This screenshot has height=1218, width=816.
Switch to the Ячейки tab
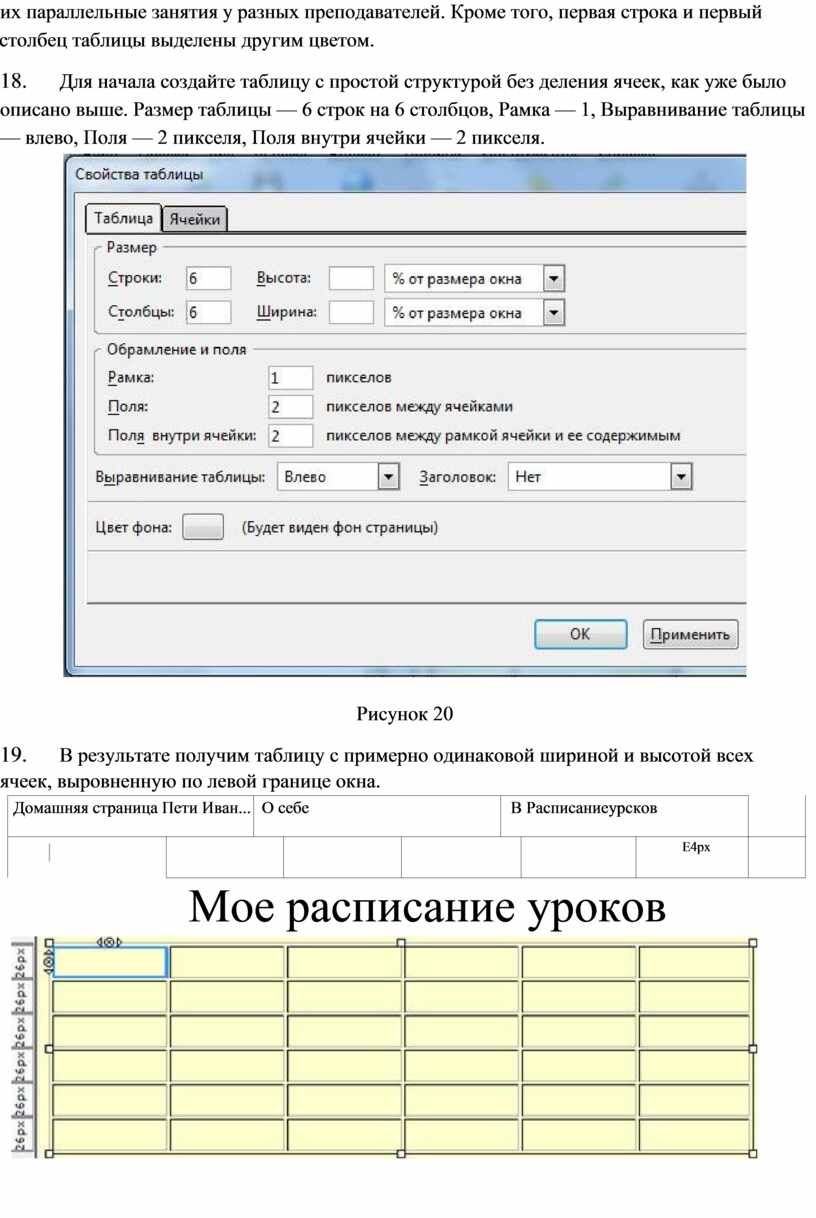point(195,218)
